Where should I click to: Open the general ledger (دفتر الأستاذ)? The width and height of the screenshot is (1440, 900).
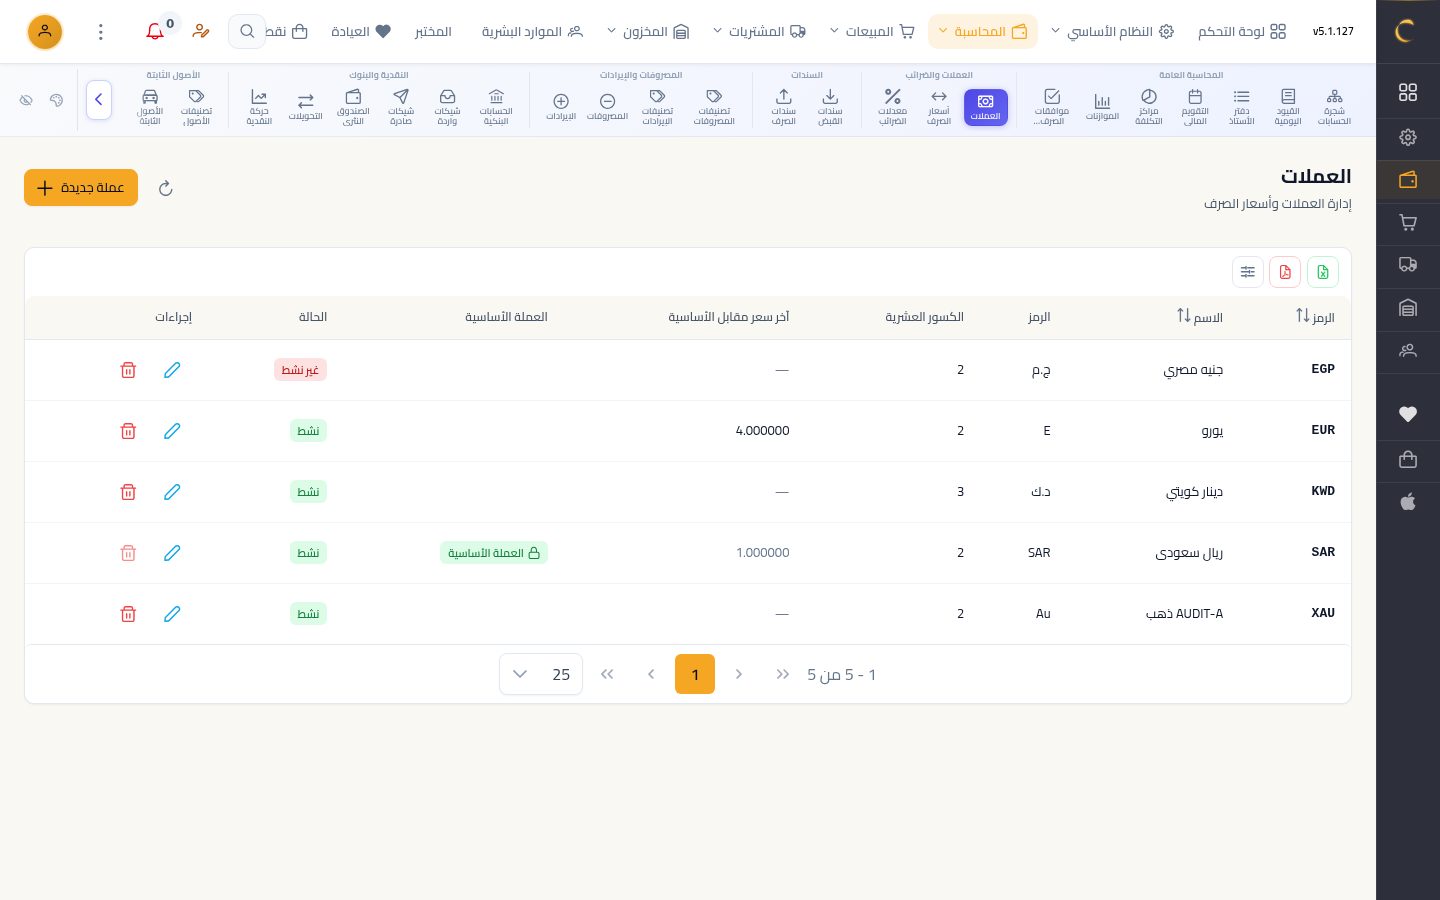[x=1241, y=107]
